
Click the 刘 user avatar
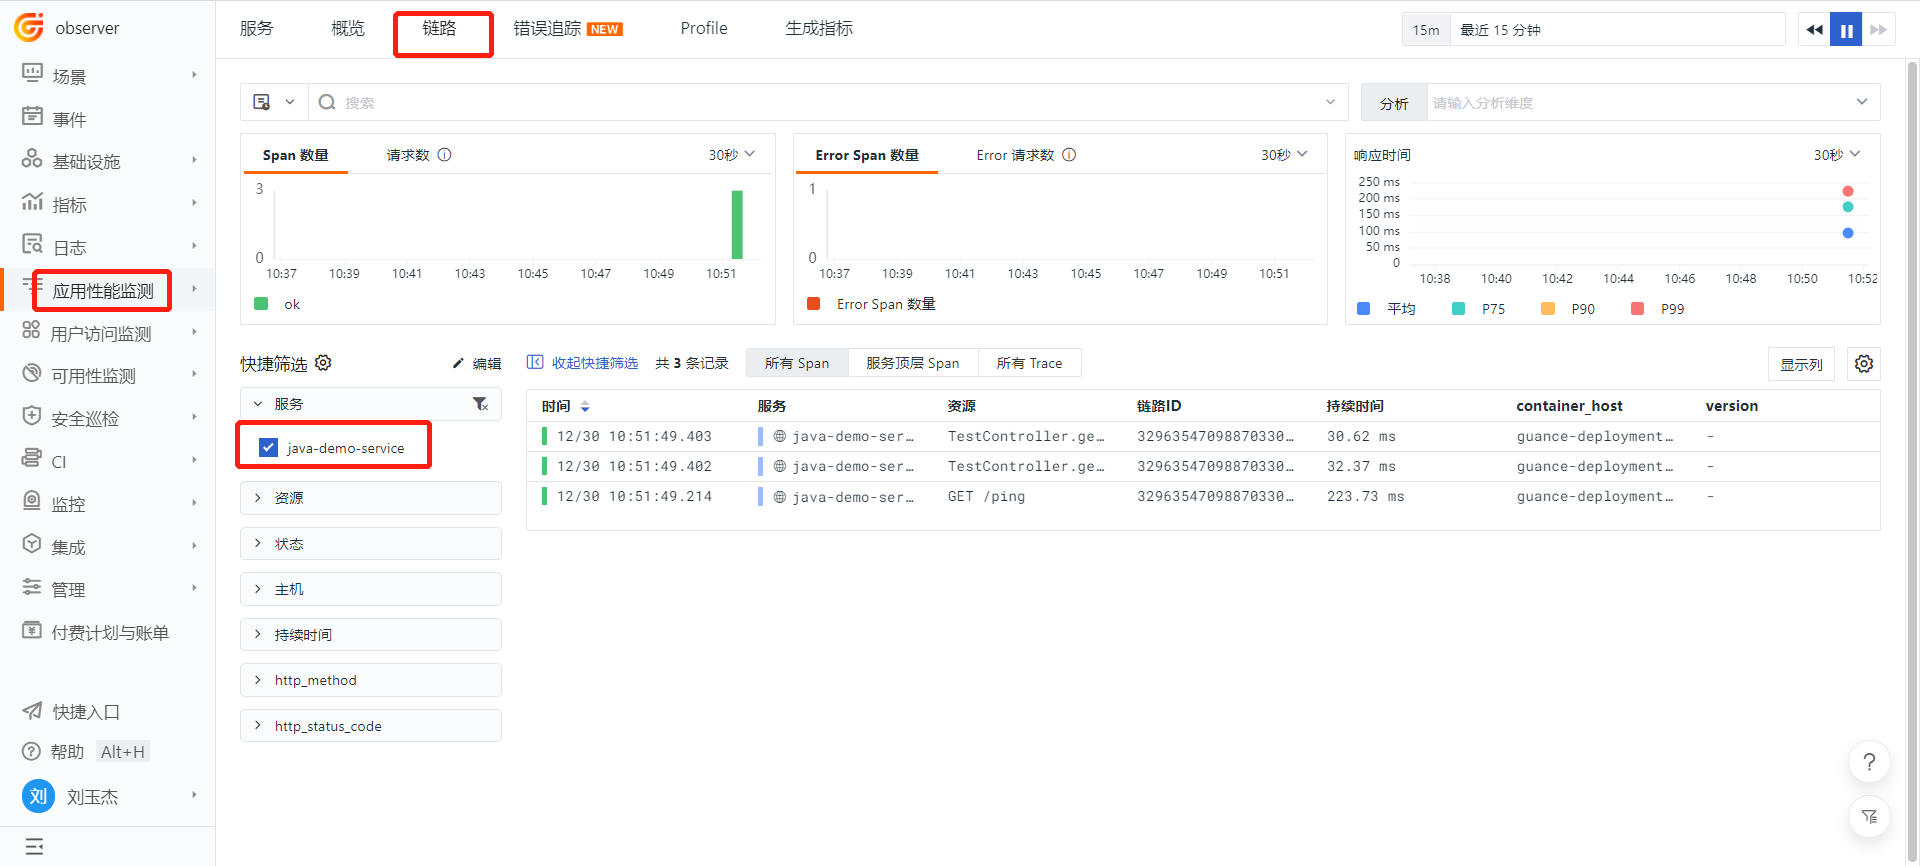coord(38,796)
